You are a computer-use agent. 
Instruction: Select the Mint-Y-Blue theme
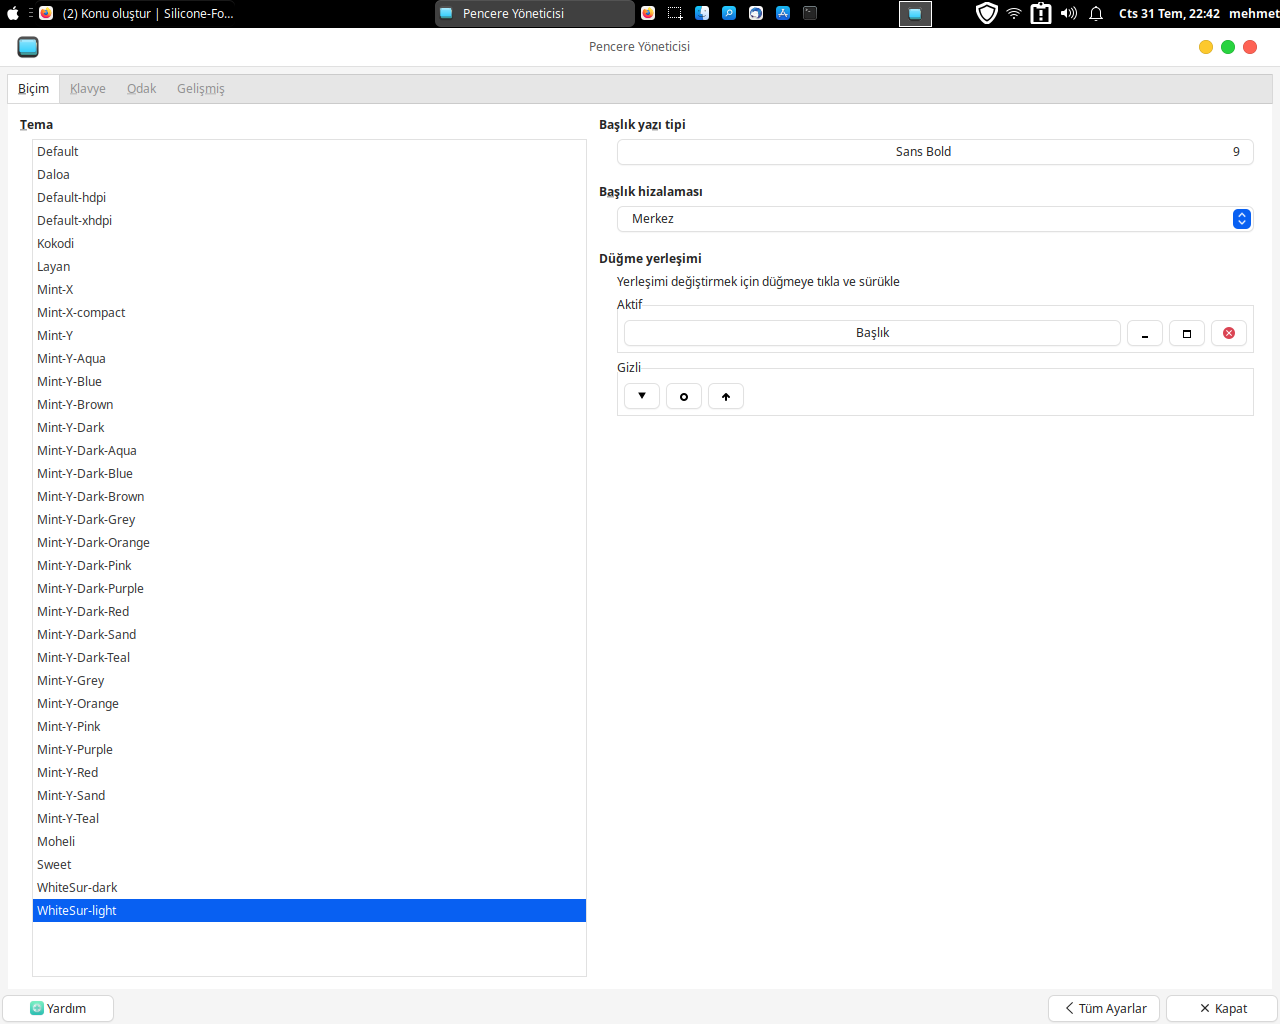click(x=309, y=382)
